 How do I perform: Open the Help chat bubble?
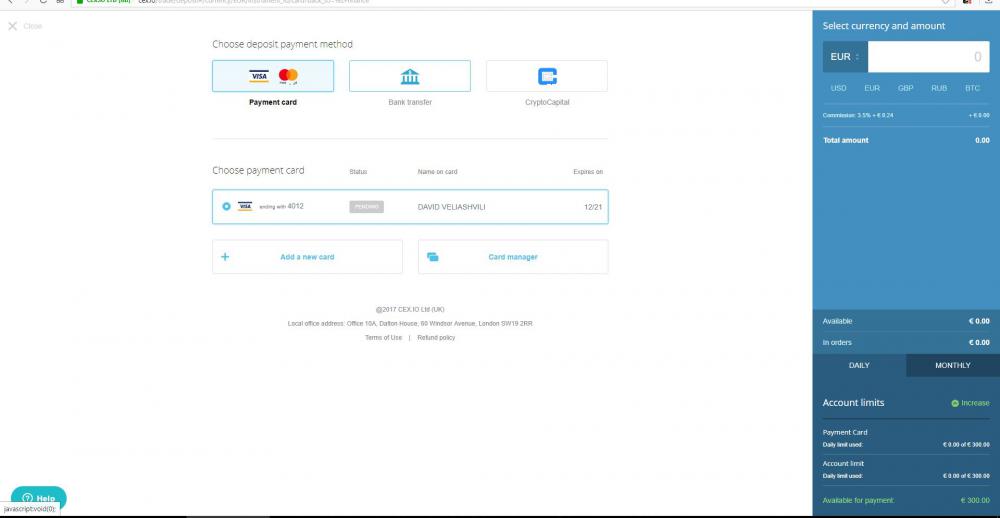(x=38, y=497)
